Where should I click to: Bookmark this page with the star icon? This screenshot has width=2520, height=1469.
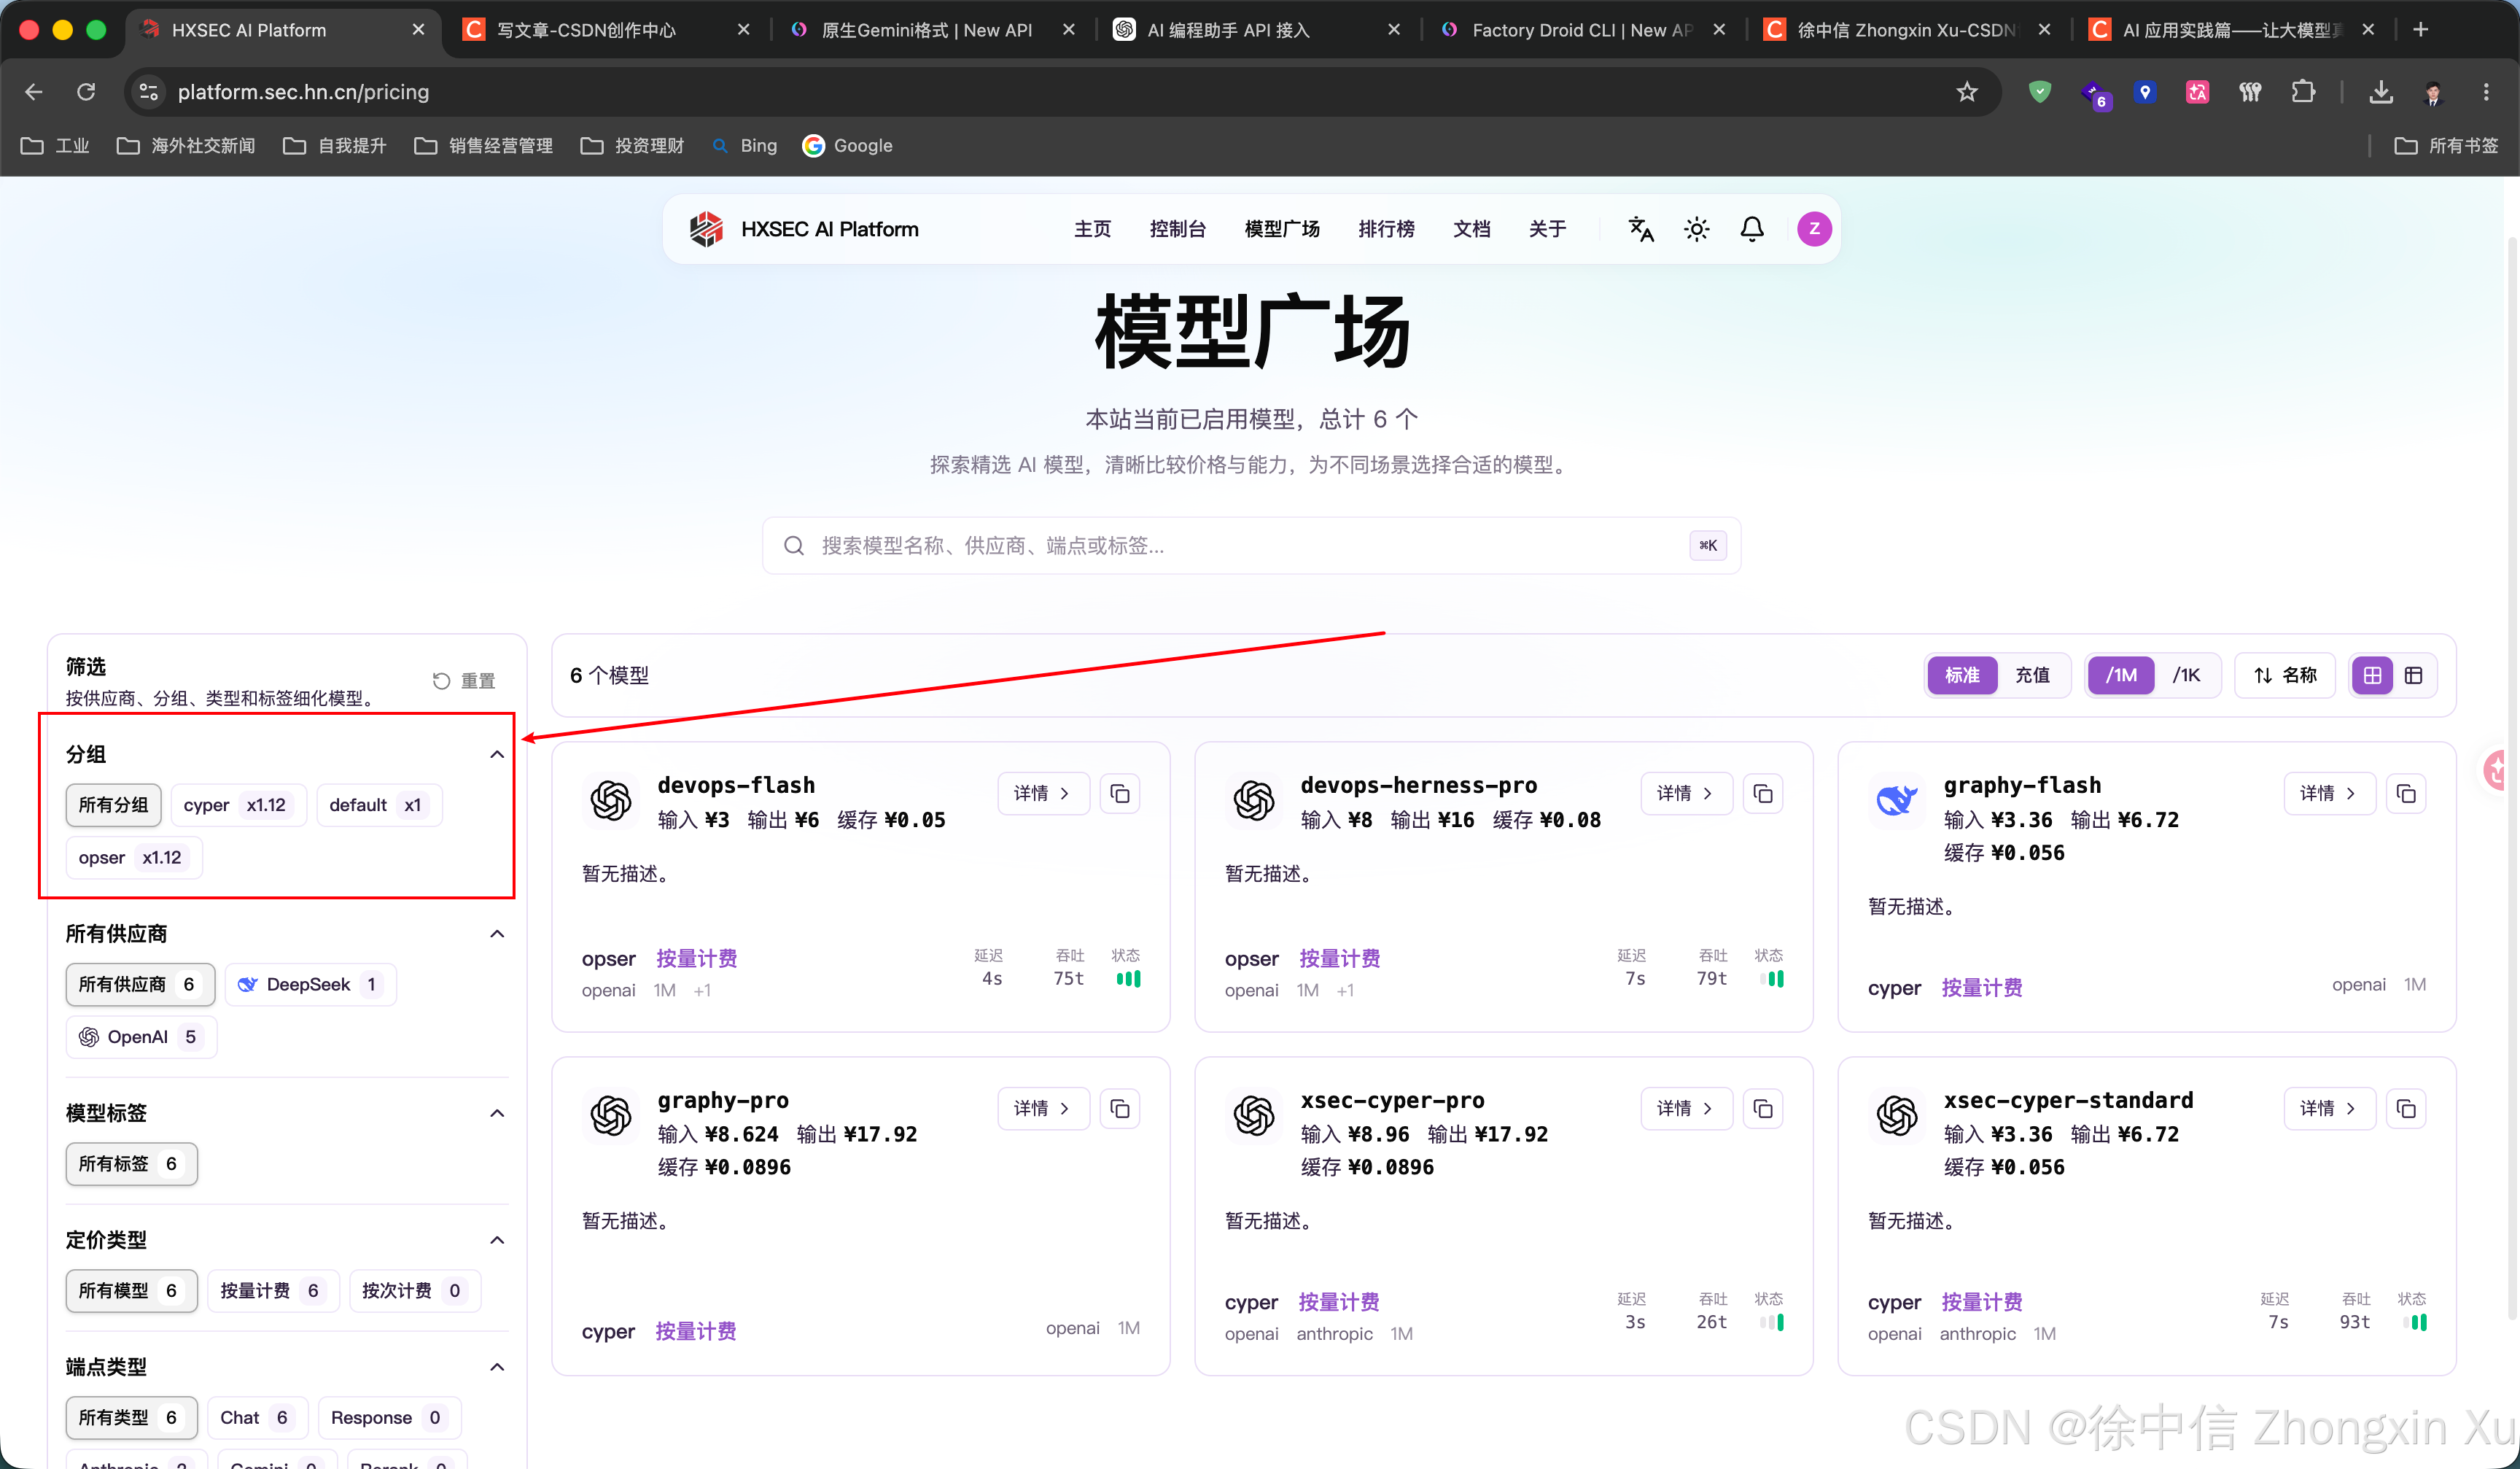pyautogui.click(x=1967, y=92)
